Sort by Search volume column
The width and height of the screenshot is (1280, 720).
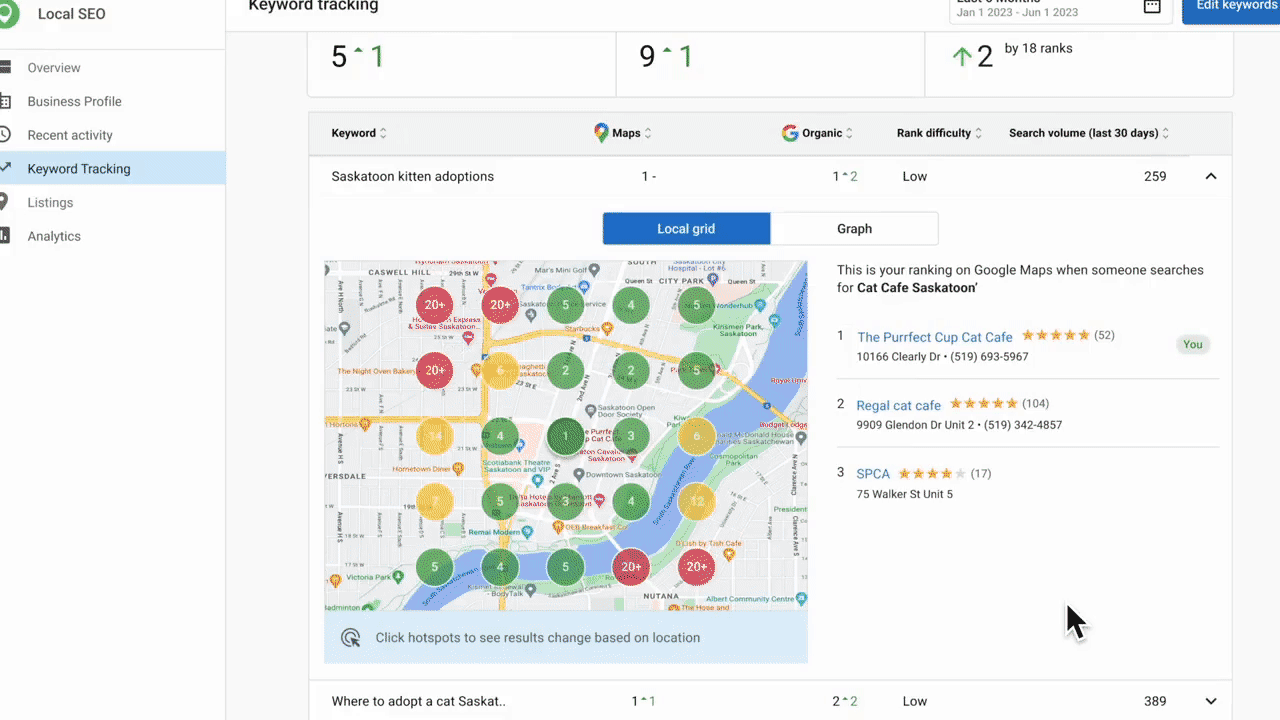[1165, 133]
